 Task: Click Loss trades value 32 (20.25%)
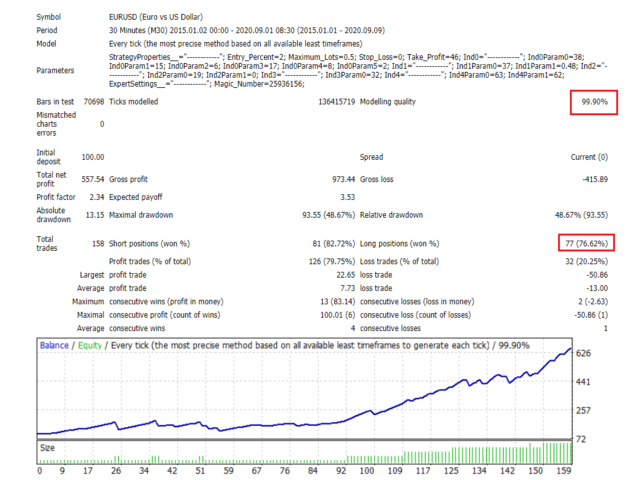tap(587, 261)
